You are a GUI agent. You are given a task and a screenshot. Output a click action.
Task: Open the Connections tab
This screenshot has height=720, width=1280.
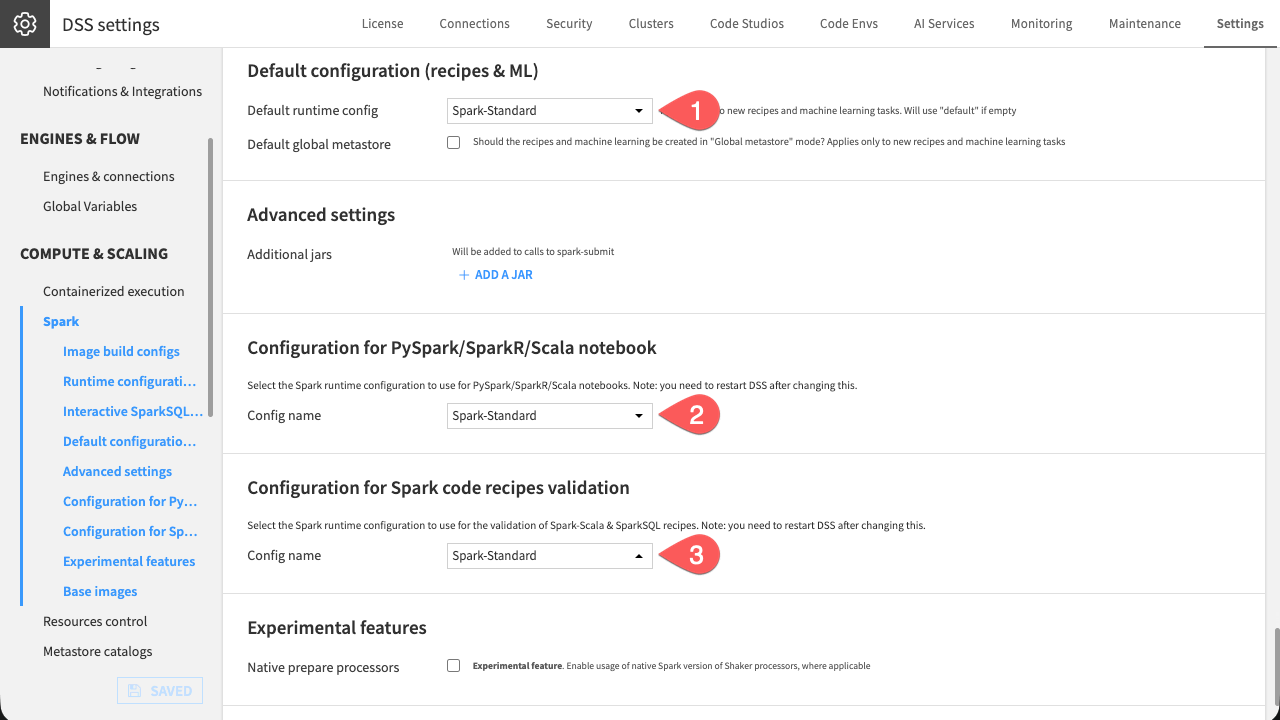pos(474,24)
